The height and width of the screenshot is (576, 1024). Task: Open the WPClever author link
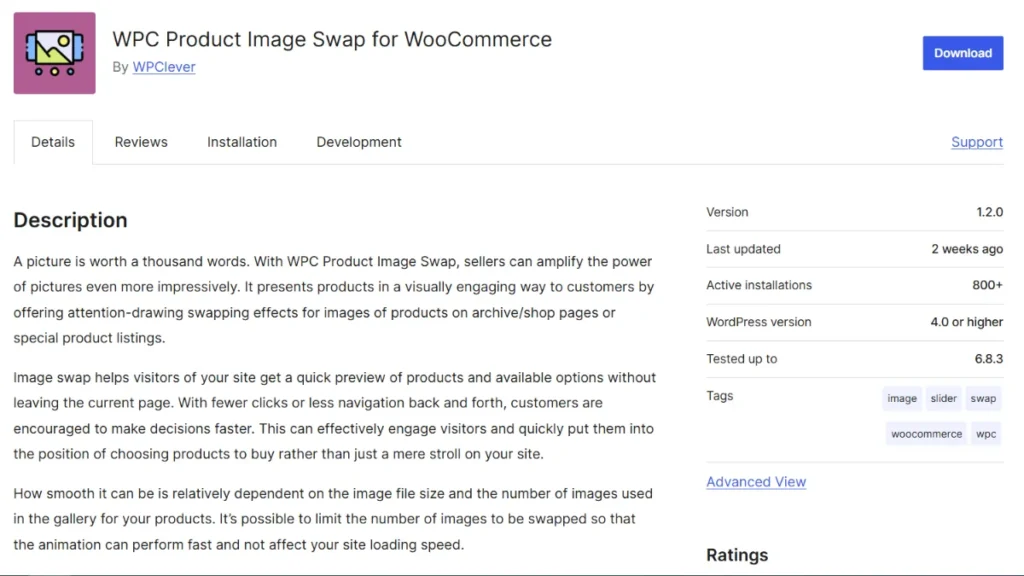point(163,67)
